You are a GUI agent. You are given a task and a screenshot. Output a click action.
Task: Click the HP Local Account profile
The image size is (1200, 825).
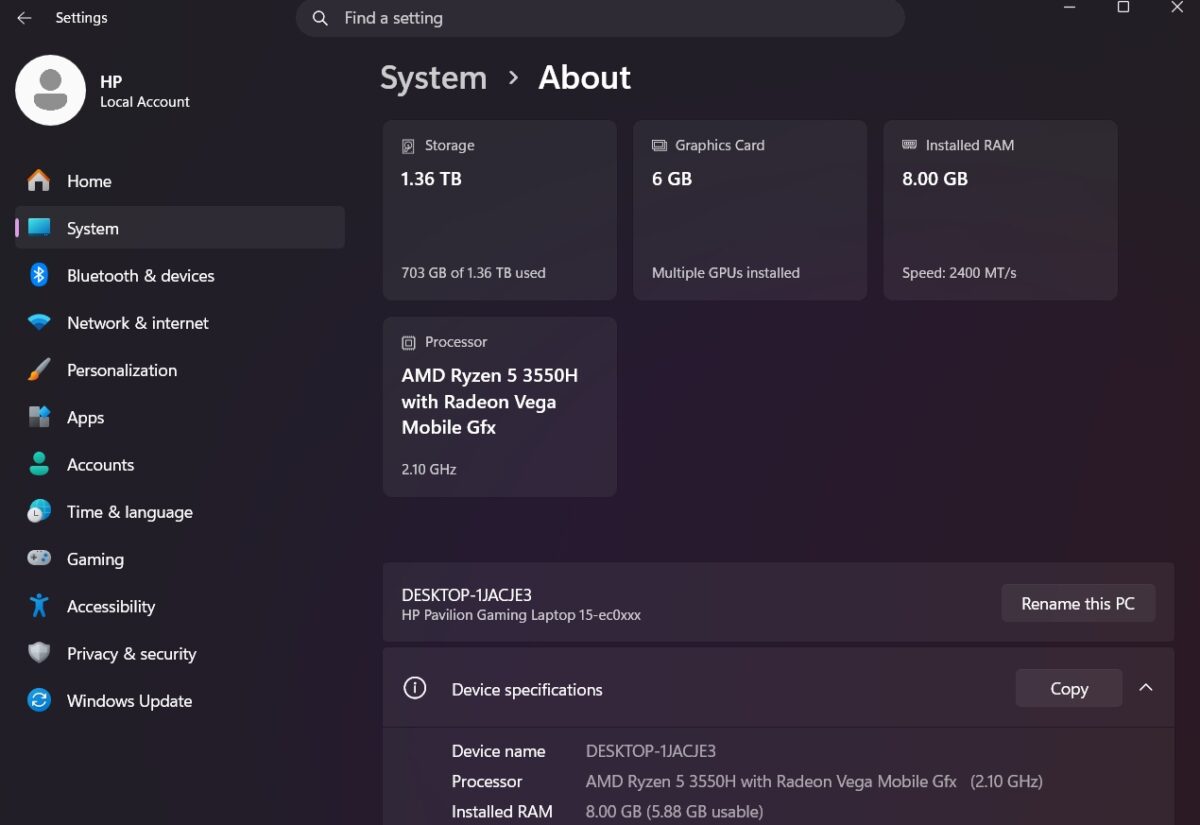[x=103, y=90]
